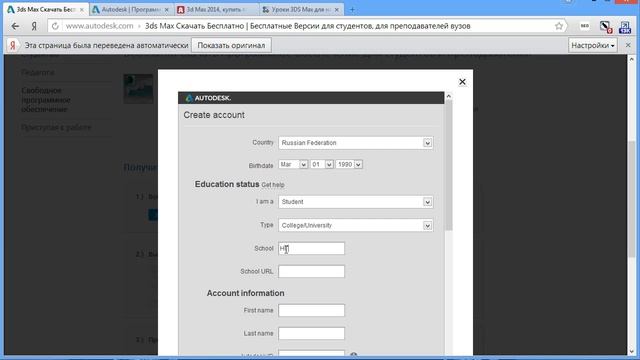Focus the School text field
Screen dimensions: 640x360
coord(311,249)
